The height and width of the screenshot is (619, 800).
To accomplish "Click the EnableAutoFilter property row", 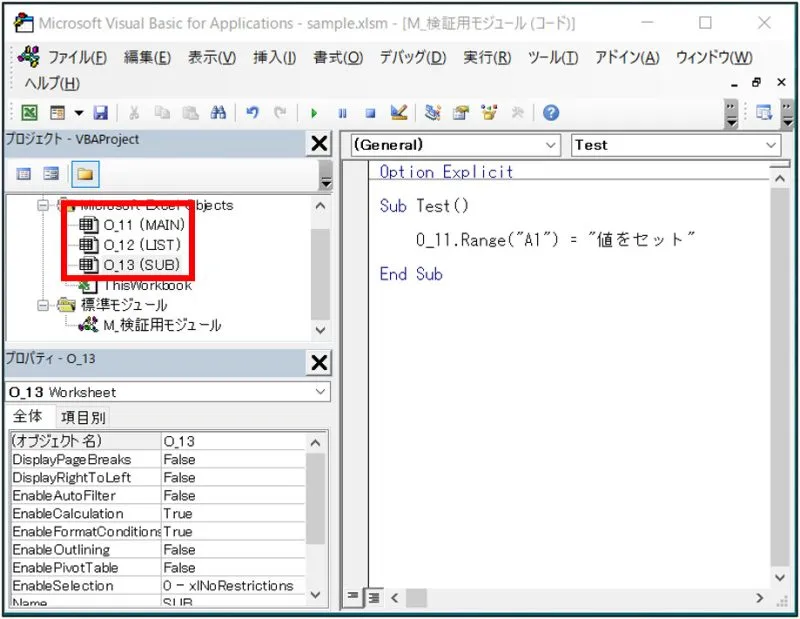I will point(158,496).
